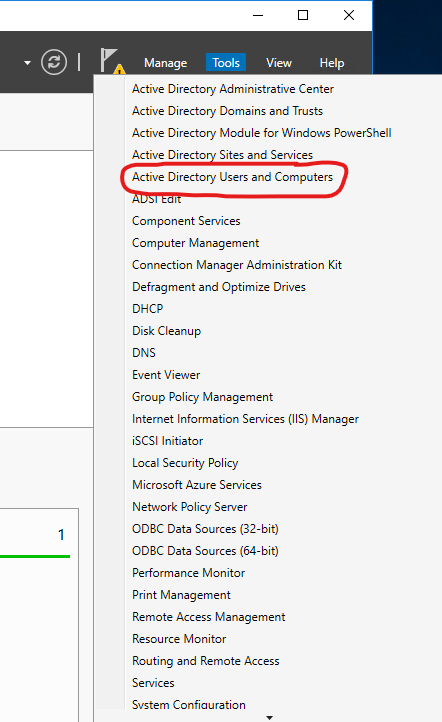The image size is (442, 722).
Task: Open the View menu
Action: 279,63
